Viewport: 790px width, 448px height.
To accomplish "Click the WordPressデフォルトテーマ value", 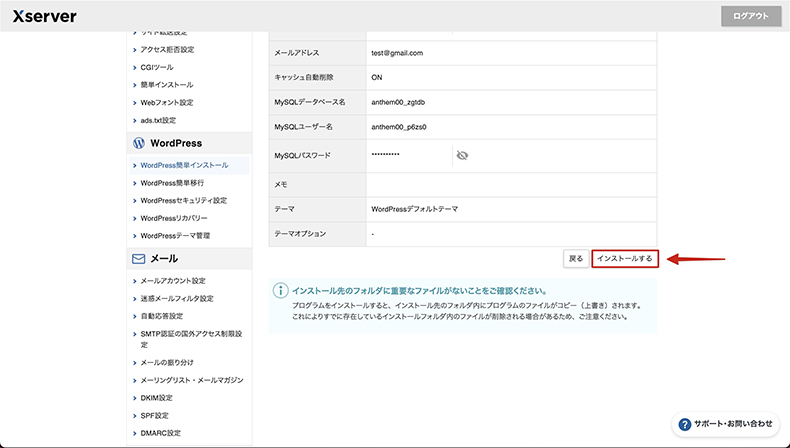I will [415, 209].
